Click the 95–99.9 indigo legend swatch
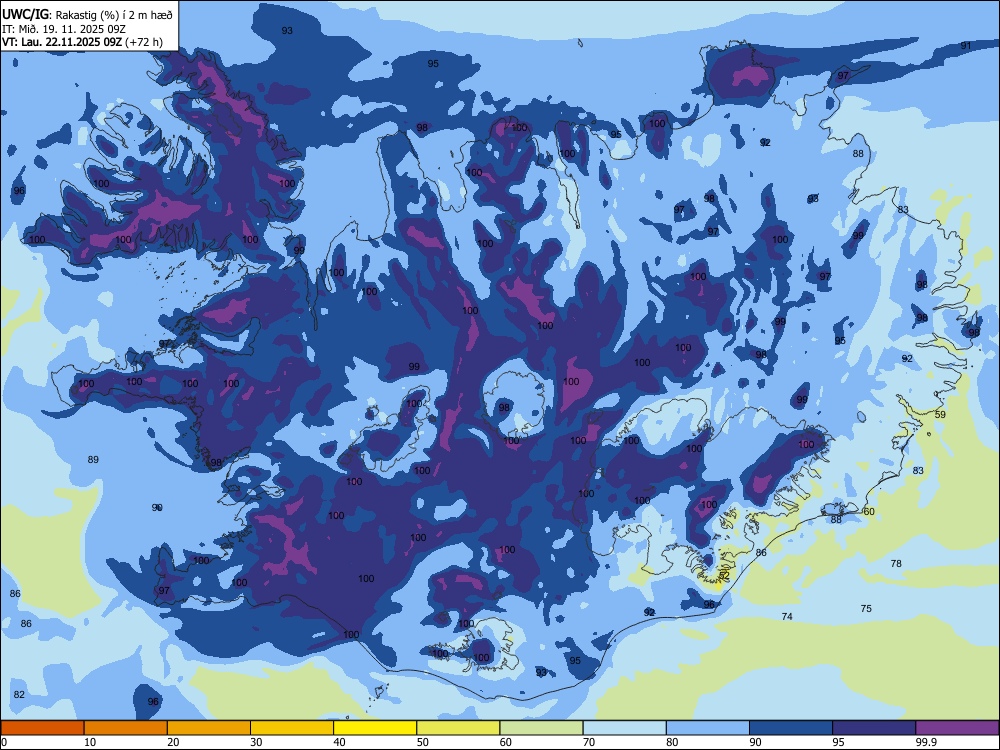This screenshot has height=750, width=1000. tap(874, 728)
